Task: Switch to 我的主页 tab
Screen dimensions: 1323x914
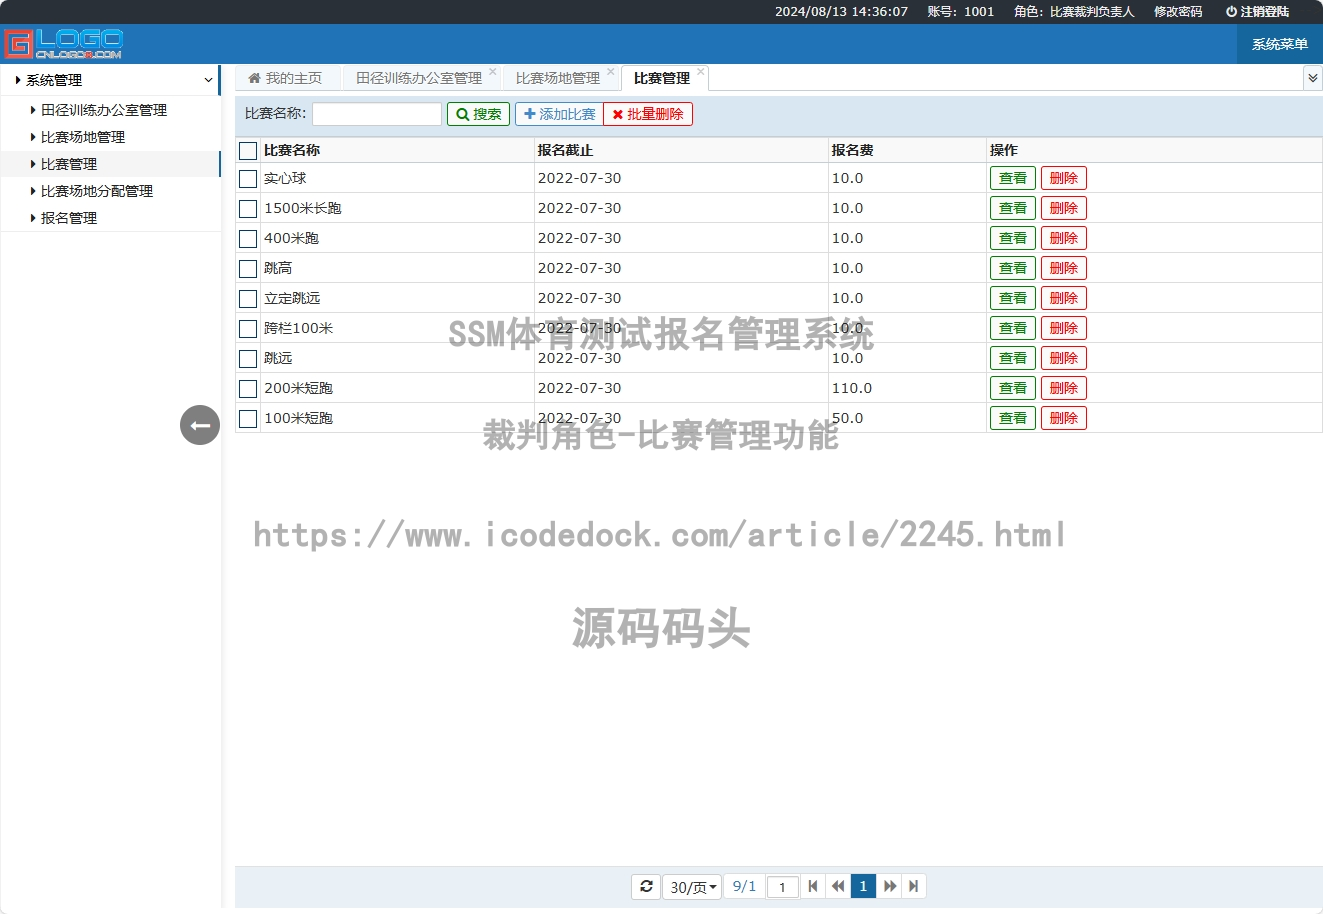Action: click(286, 78)
